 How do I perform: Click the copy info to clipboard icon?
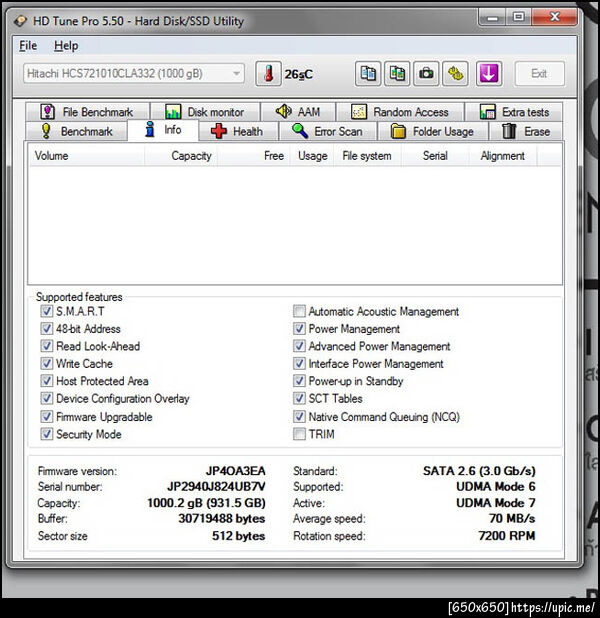[368, 74]
